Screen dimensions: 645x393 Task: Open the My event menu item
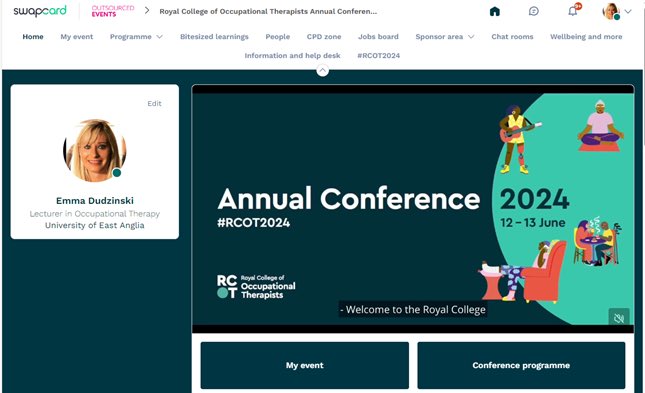coord(77,37)
